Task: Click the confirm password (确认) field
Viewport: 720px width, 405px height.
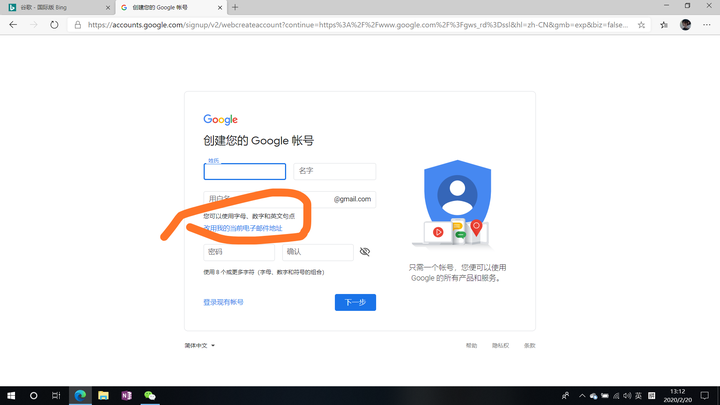Action: (x=318, y=252)
